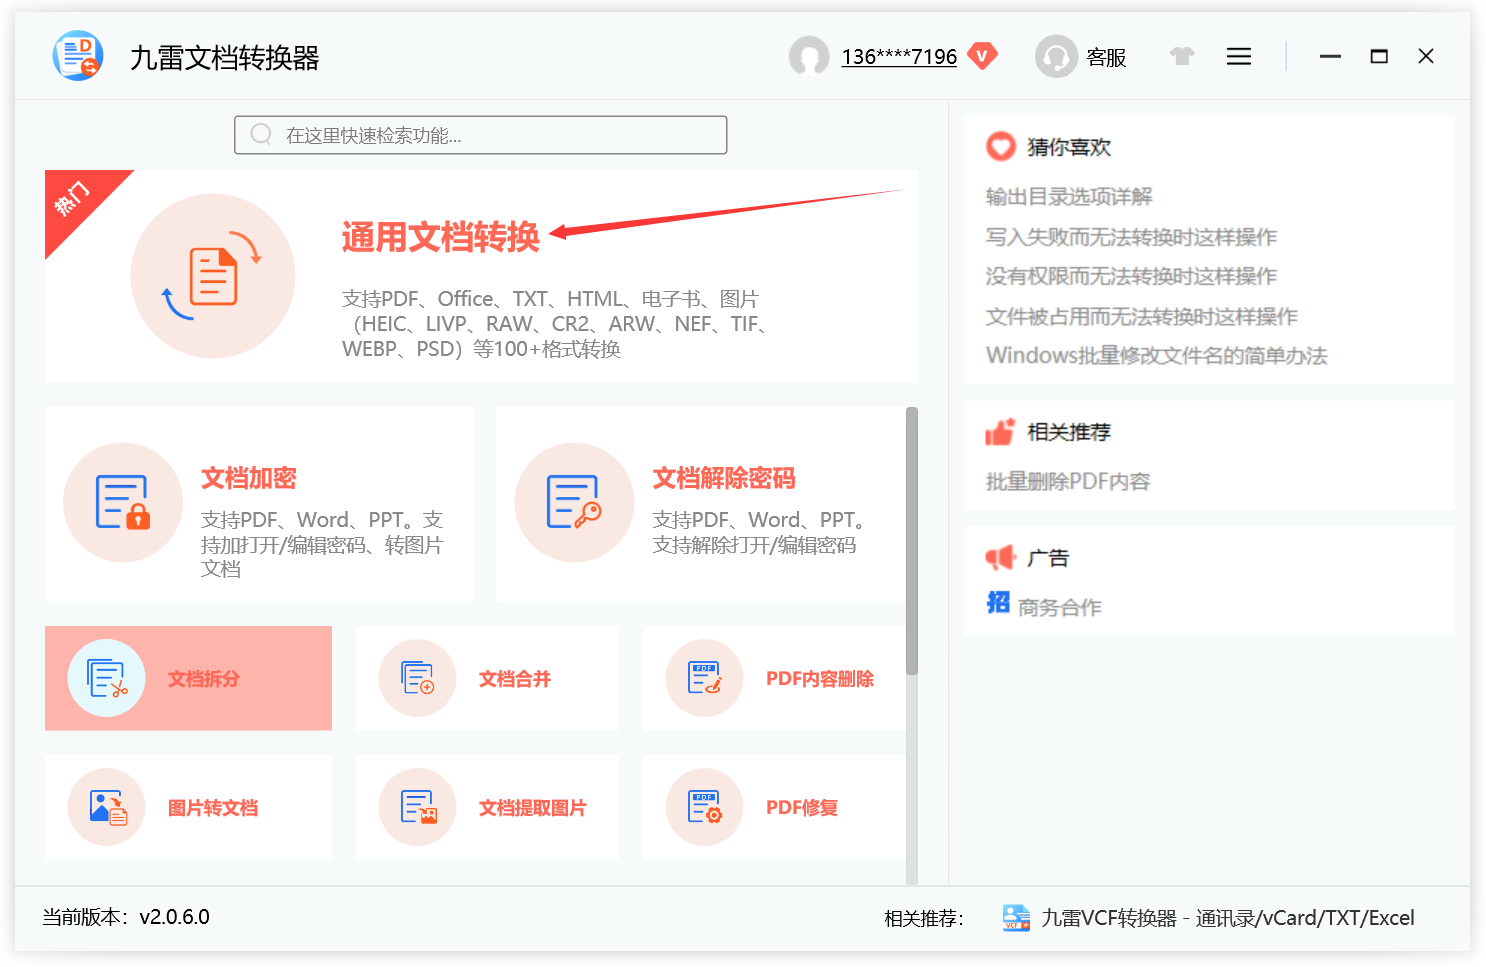Select the PDF修复 label
The image size is (1486, 967).
[x=802, y=808]
